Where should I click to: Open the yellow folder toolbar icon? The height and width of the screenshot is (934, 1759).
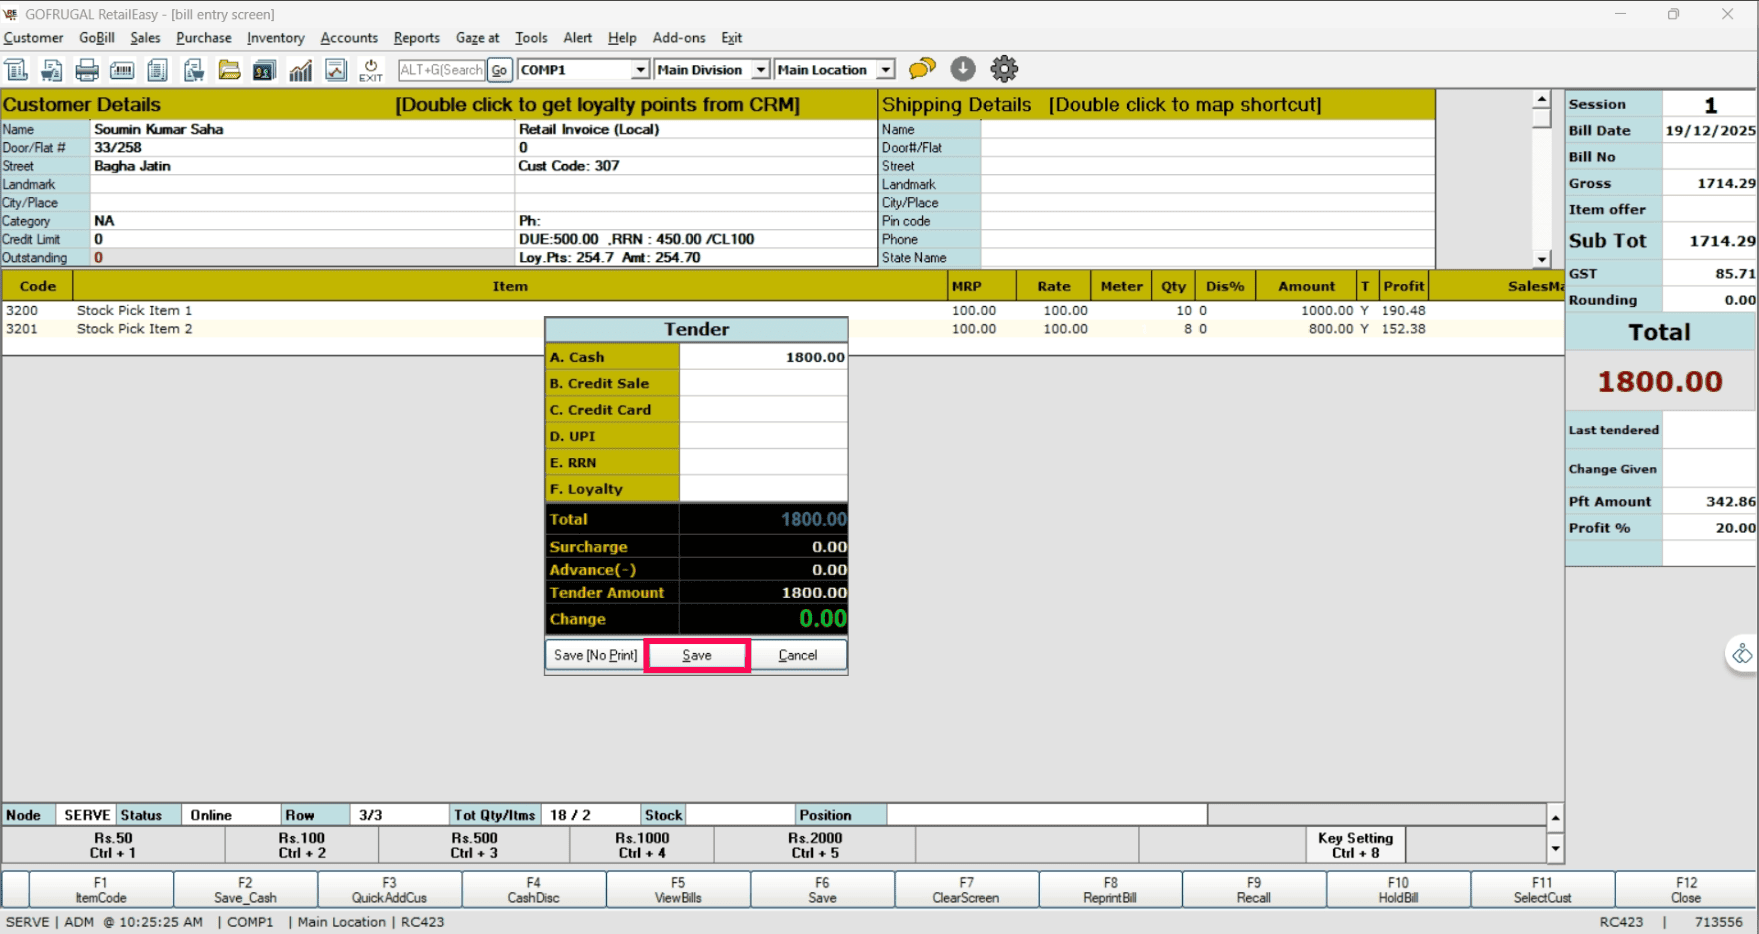click(229, 70)
